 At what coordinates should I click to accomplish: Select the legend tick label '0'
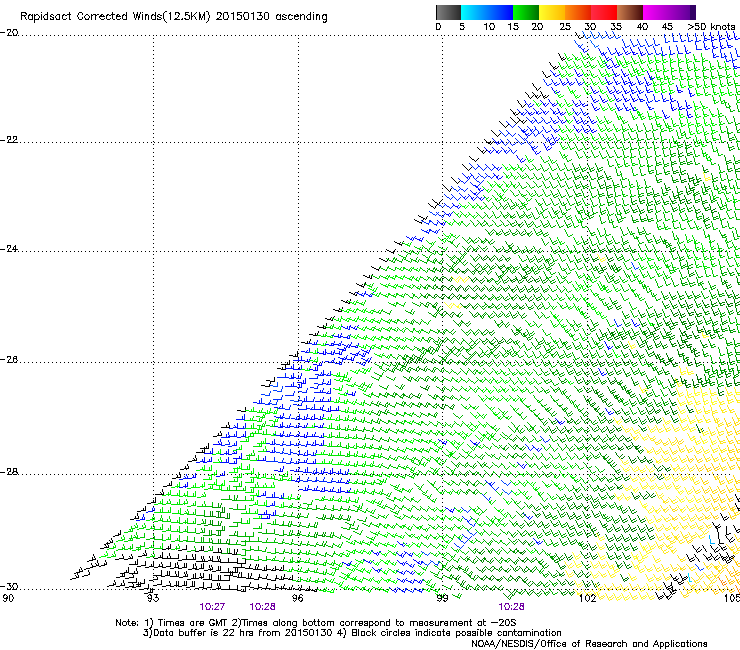438,27
